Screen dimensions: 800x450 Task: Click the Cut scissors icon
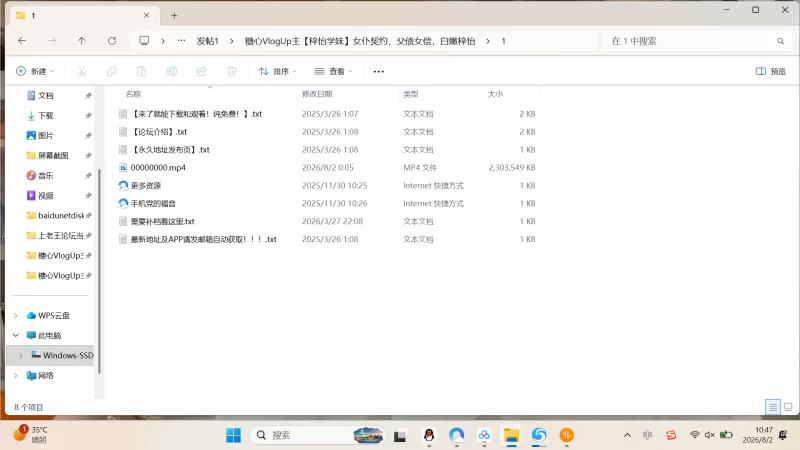coord(82,71)
